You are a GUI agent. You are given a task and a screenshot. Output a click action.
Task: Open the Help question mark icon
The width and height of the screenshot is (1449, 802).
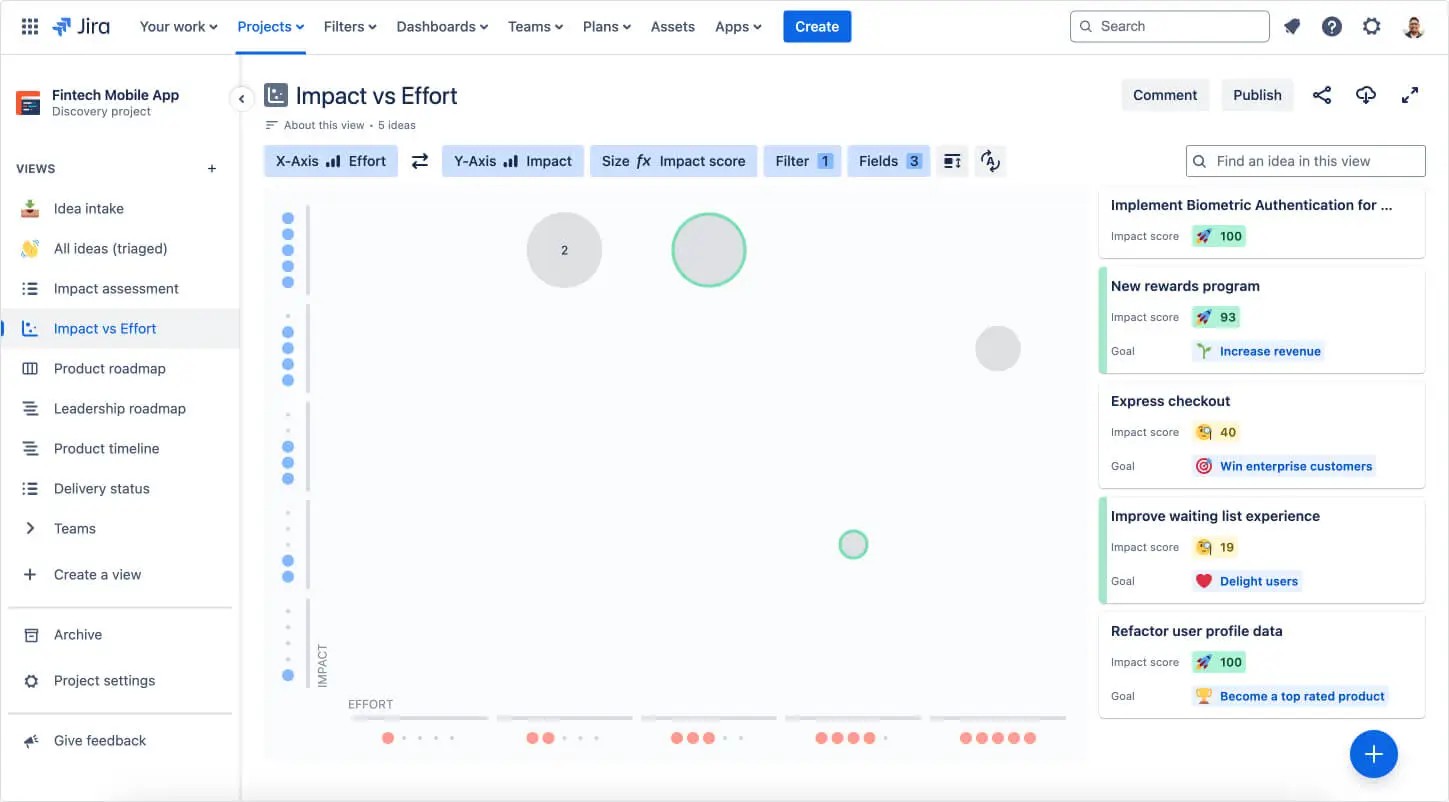1332,27
